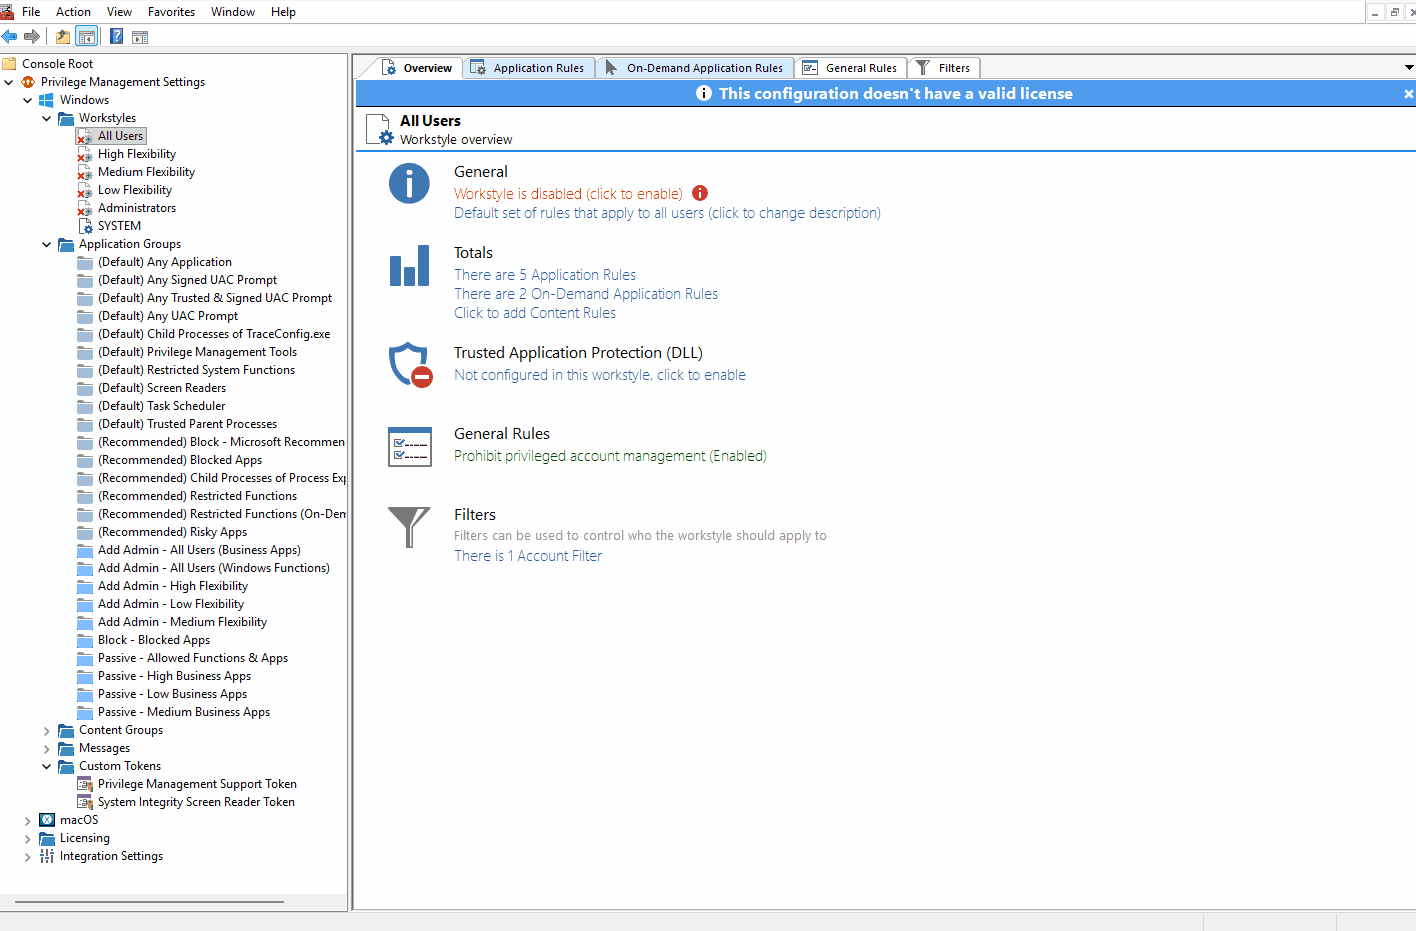This screenshot has height=931, width=1416.
Task: Select Add Admin - Low Flexibility group
Action: point(171,604)
